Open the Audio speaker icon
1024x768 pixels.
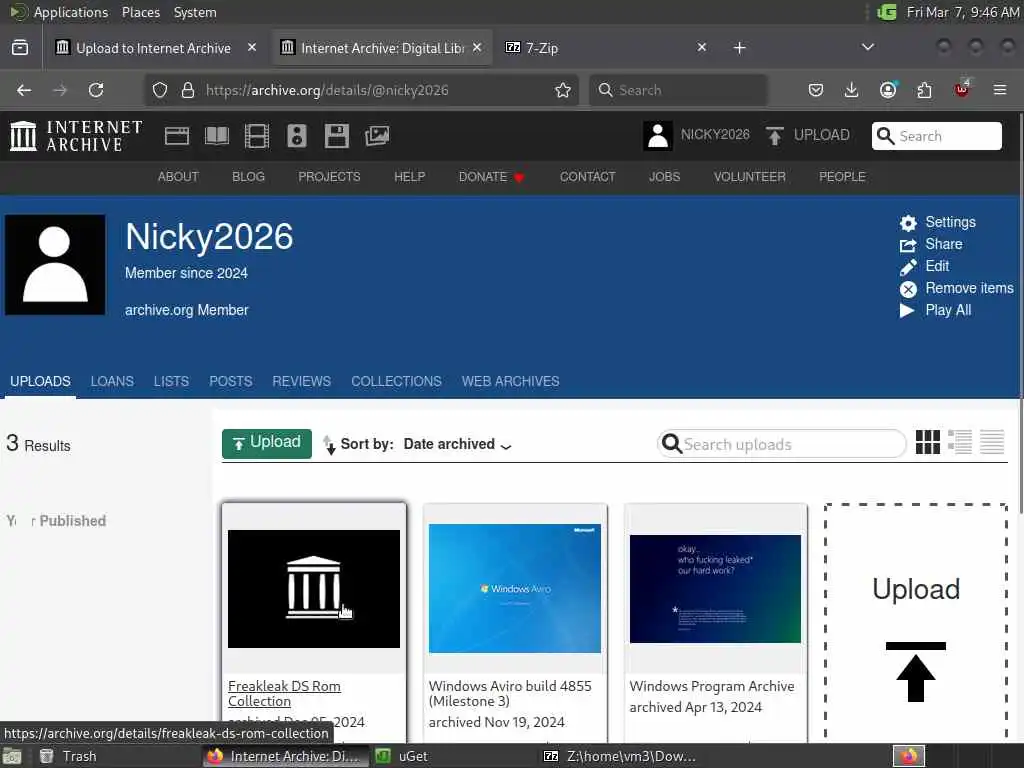296,136
